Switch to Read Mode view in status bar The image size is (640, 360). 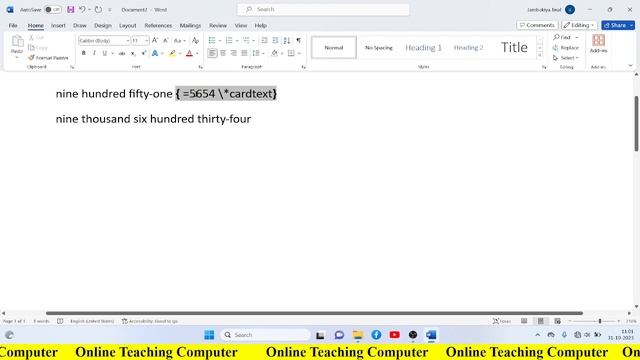coord(524,321)
